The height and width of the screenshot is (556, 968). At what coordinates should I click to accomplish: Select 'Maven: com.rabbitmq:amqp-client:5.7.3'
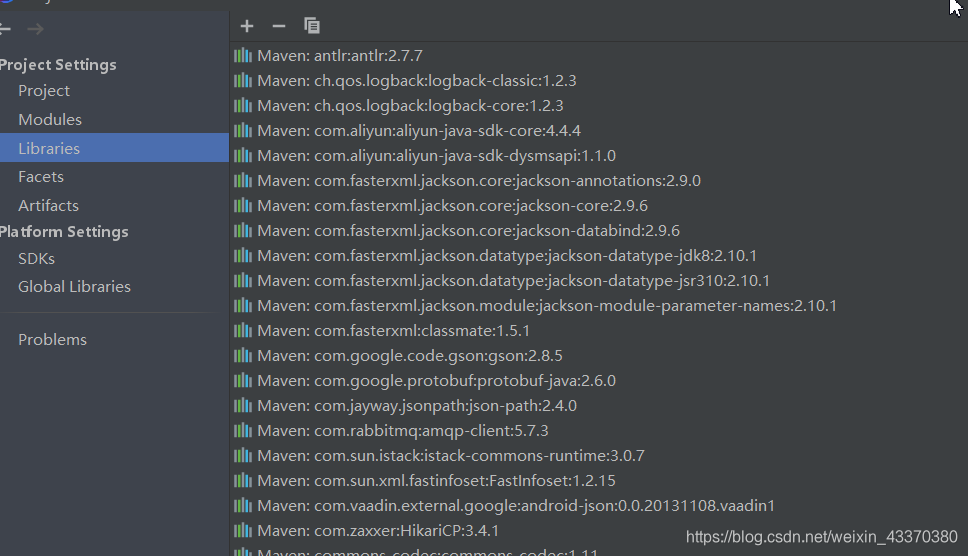click(x=403, y=430)
